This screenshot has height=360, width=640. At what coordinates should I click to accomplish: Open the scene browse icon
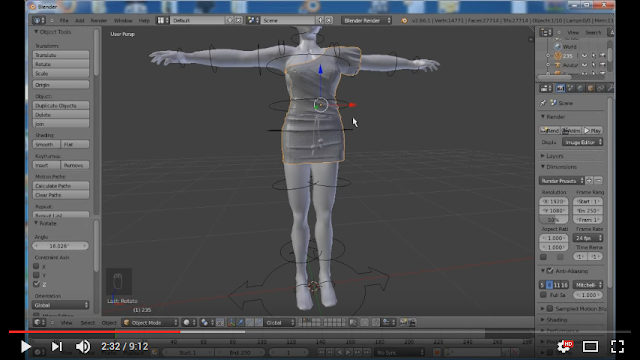253,20
